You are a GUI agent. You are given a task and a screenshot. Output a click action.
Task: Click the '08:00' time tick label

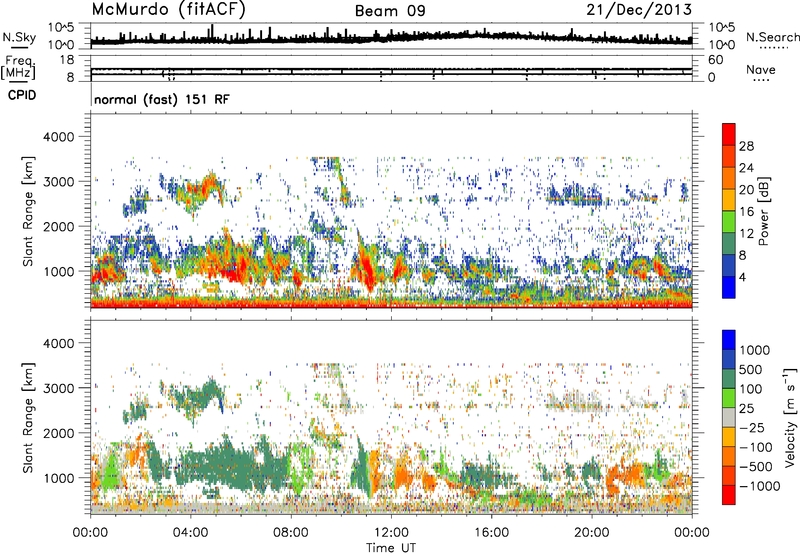291,533
